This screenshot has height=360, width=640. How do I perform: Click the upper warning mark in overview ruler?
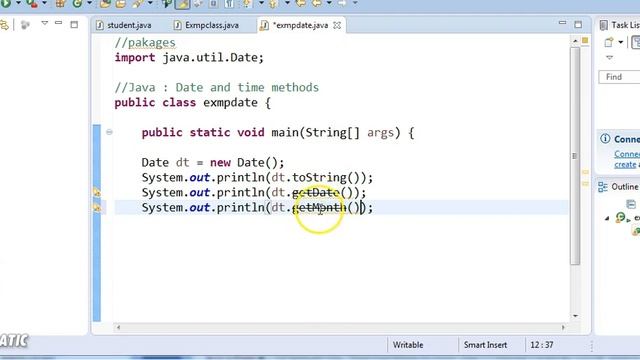click(585, 172)
